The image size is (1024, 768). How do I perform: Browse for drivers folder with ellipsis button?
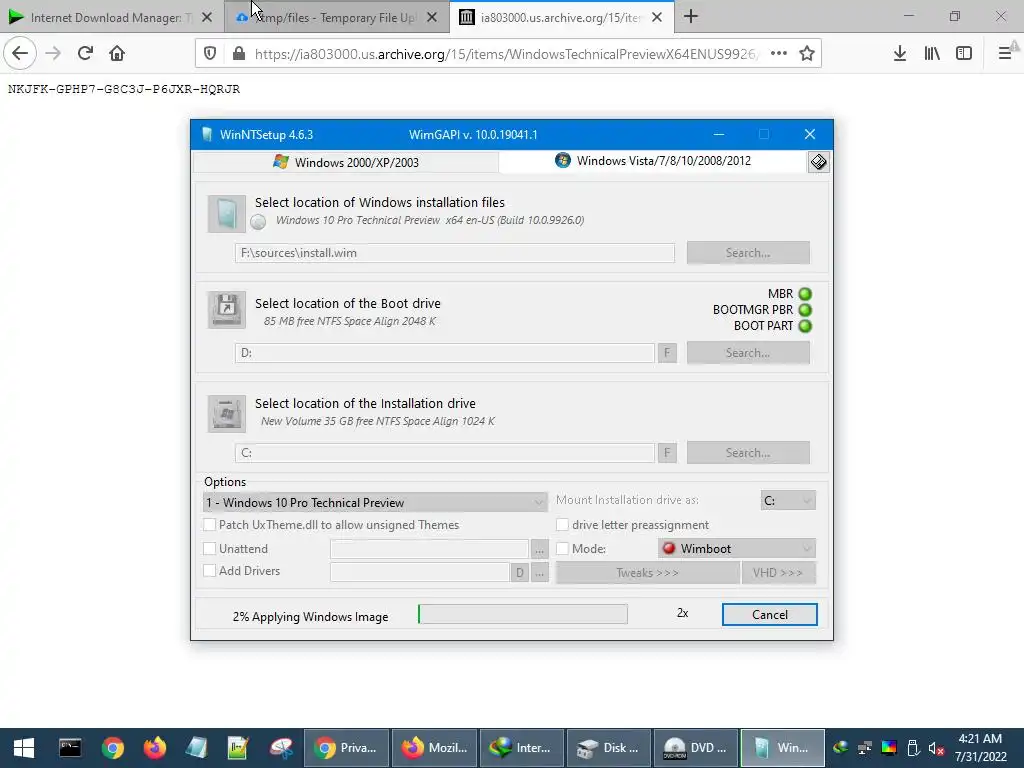[x=539, y=573]
